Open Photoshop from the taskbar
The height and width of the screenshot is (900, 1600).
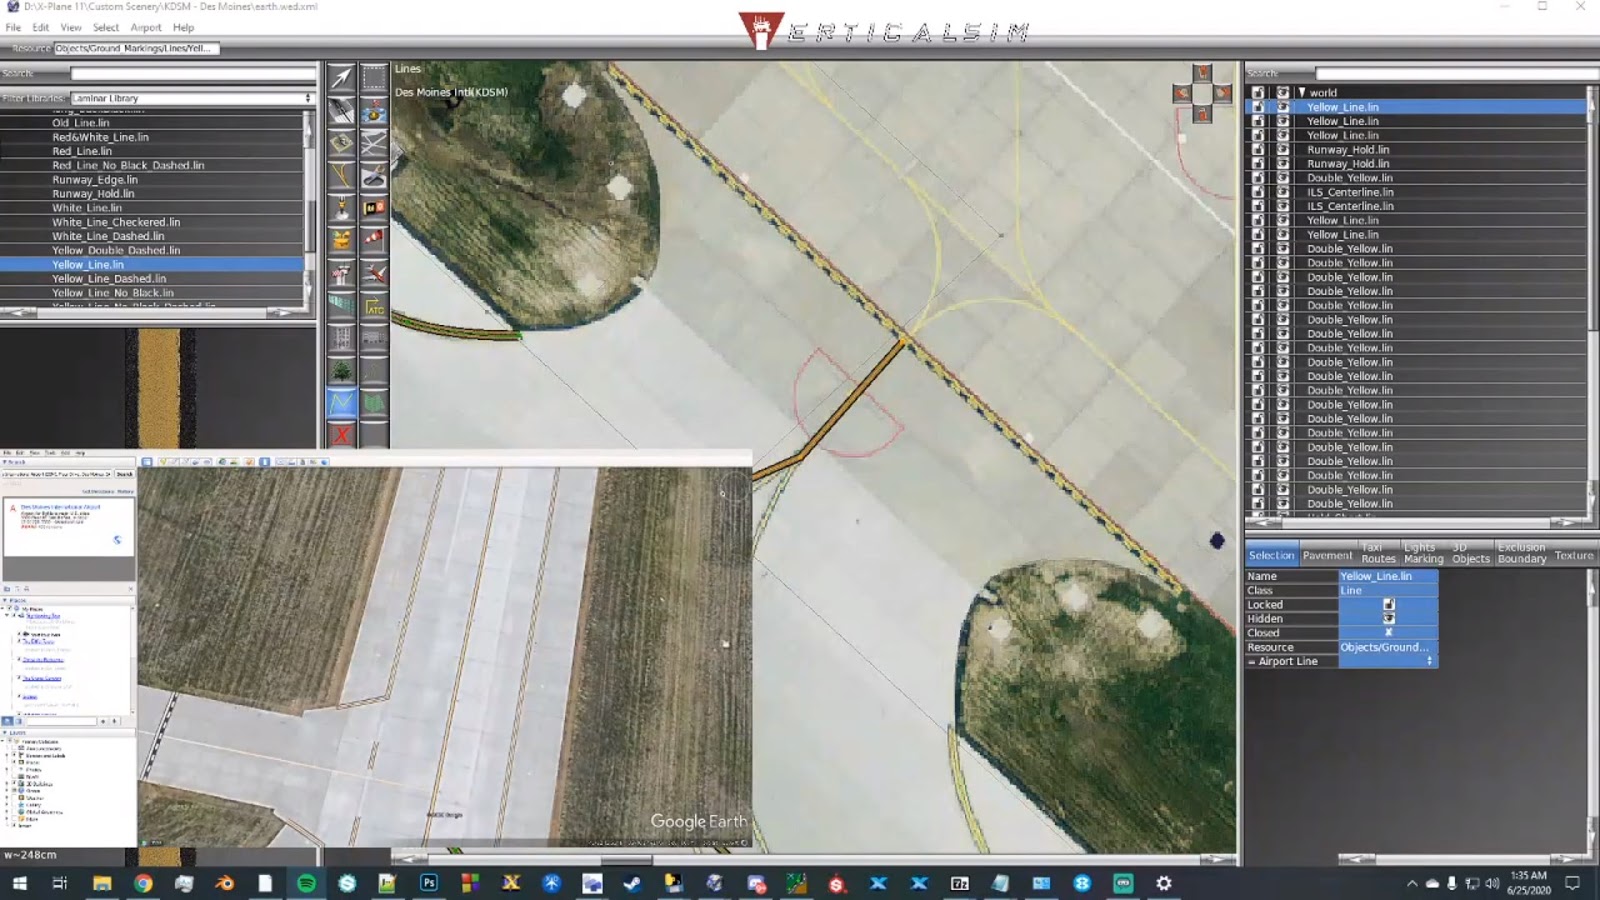pyautogui.click(x=429, y=883)
